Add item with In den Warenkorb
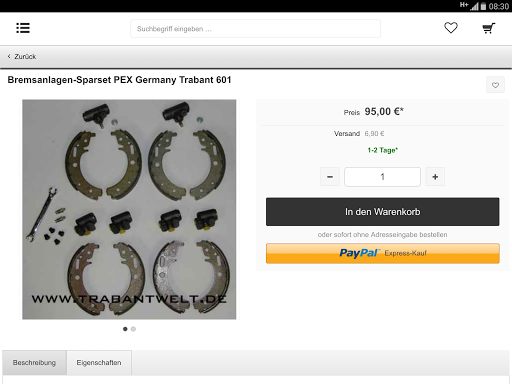The image size is (512, 384). [383, 212]
